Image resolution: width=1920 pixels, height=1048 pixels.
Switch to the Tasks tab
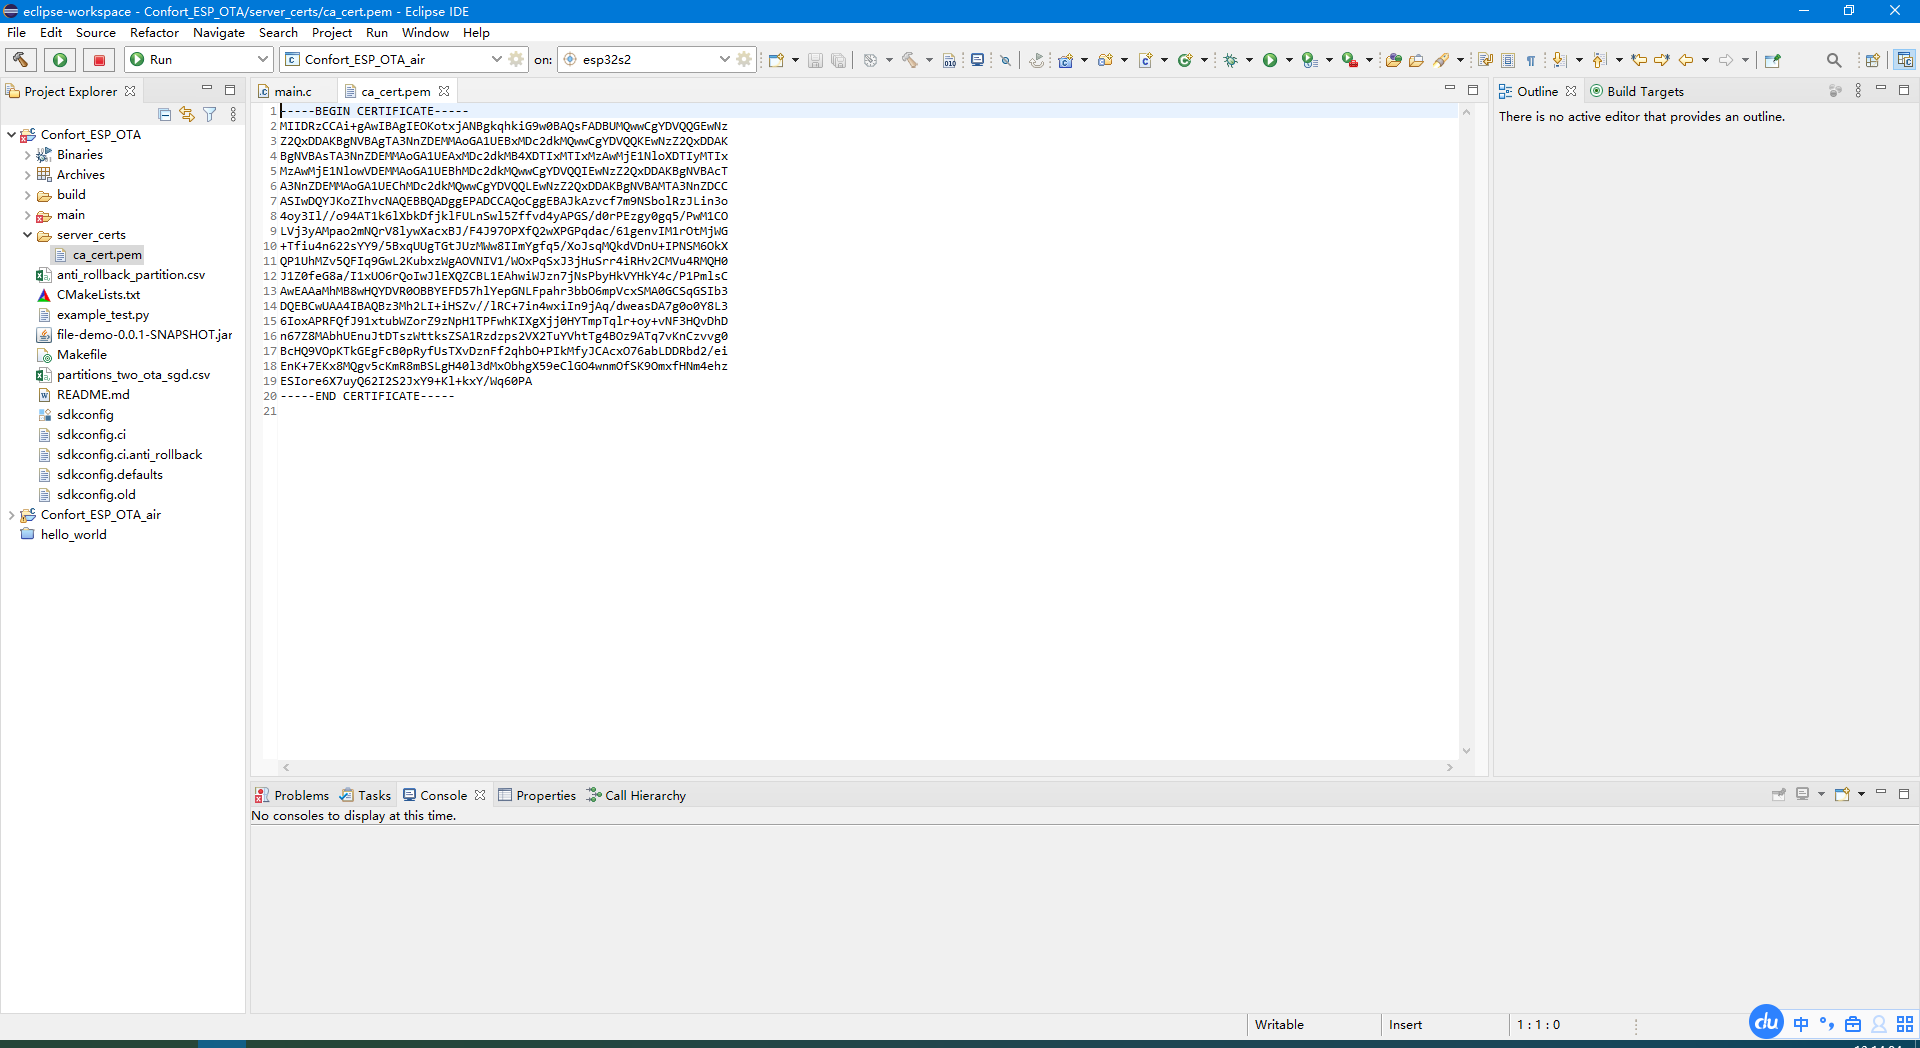[365, 795]
